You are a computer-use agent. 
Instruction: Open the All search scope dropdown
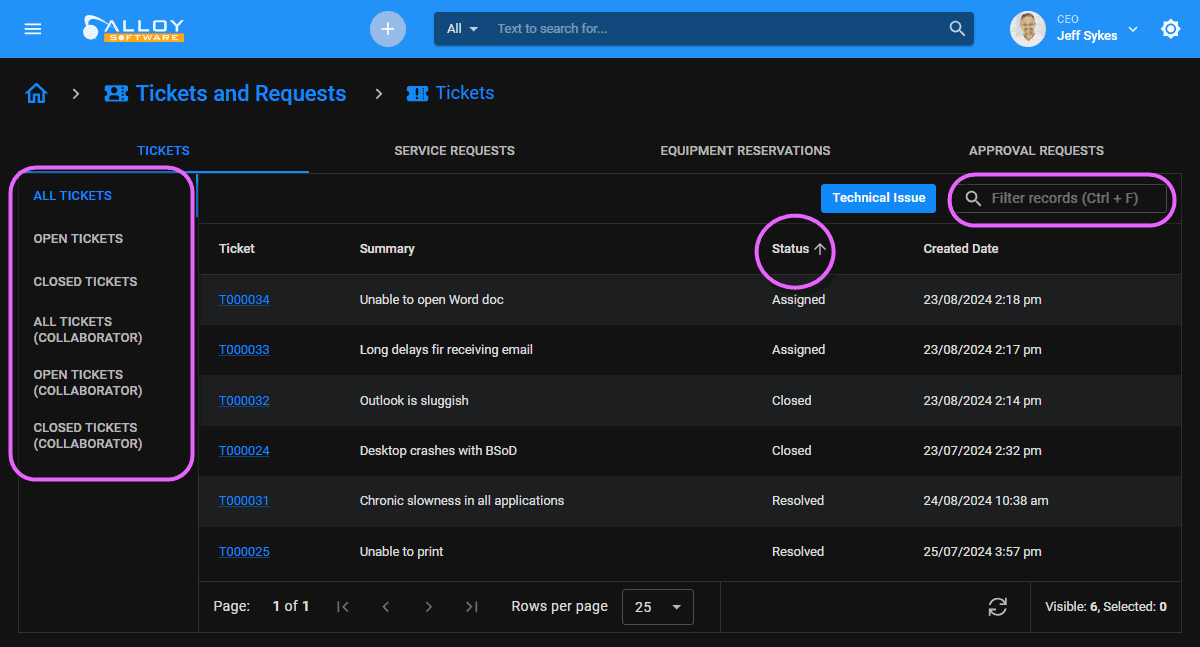(462, 28)
